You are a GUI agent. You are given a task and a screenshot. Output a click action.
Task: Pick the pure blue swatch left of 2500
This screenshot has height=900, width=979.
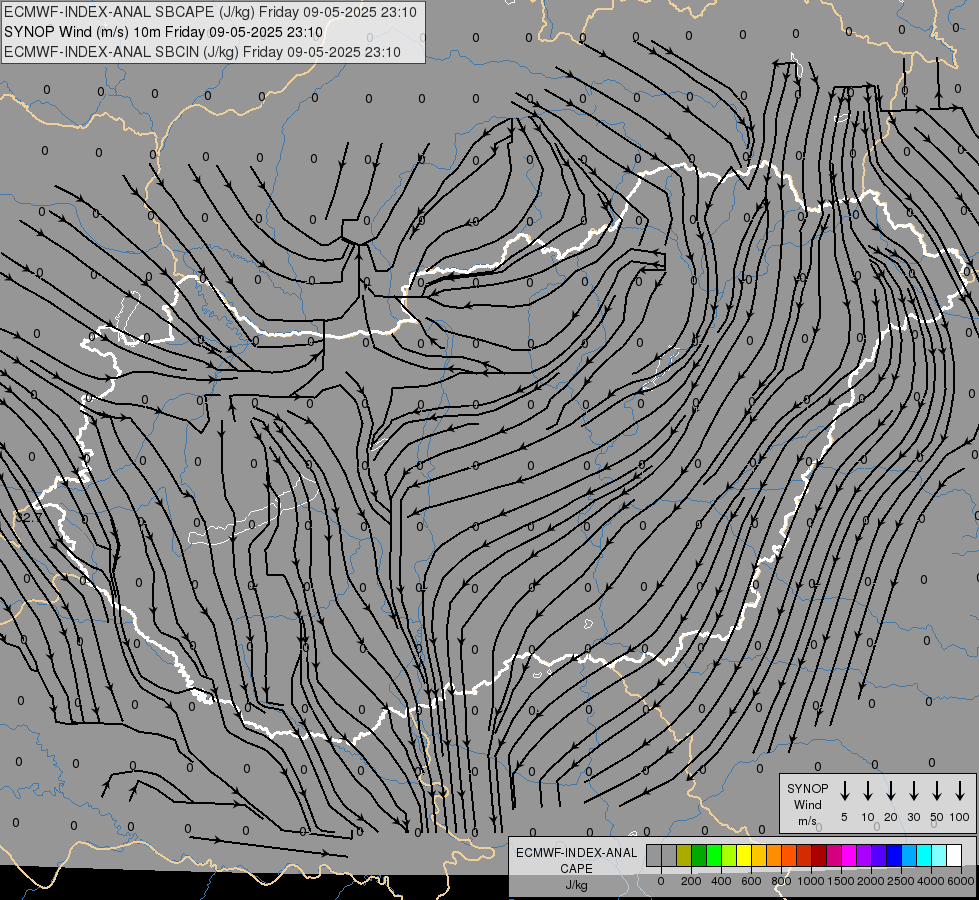pos(895,855)
